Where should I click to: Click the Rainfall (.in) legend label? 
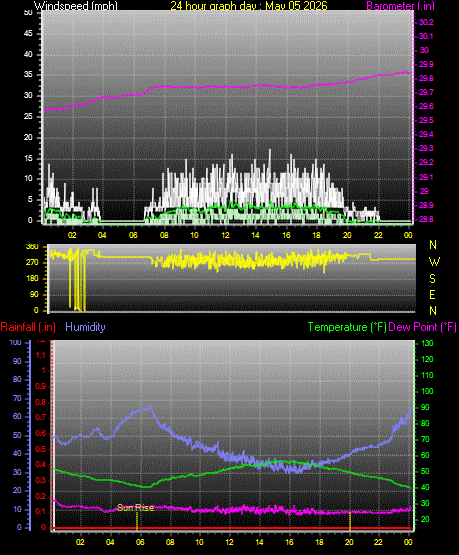(x=28, y=327)
